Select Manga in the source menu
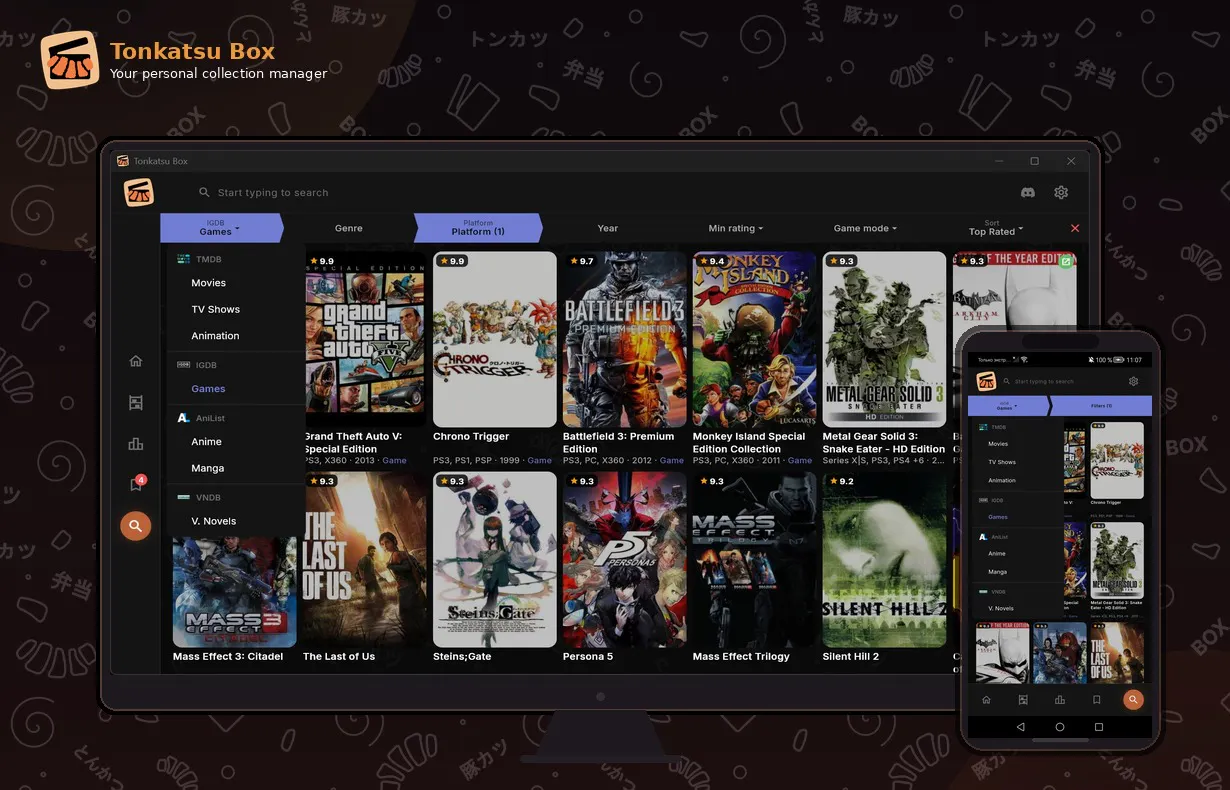This screenshot has height=790, width=1230. (207, 468)
